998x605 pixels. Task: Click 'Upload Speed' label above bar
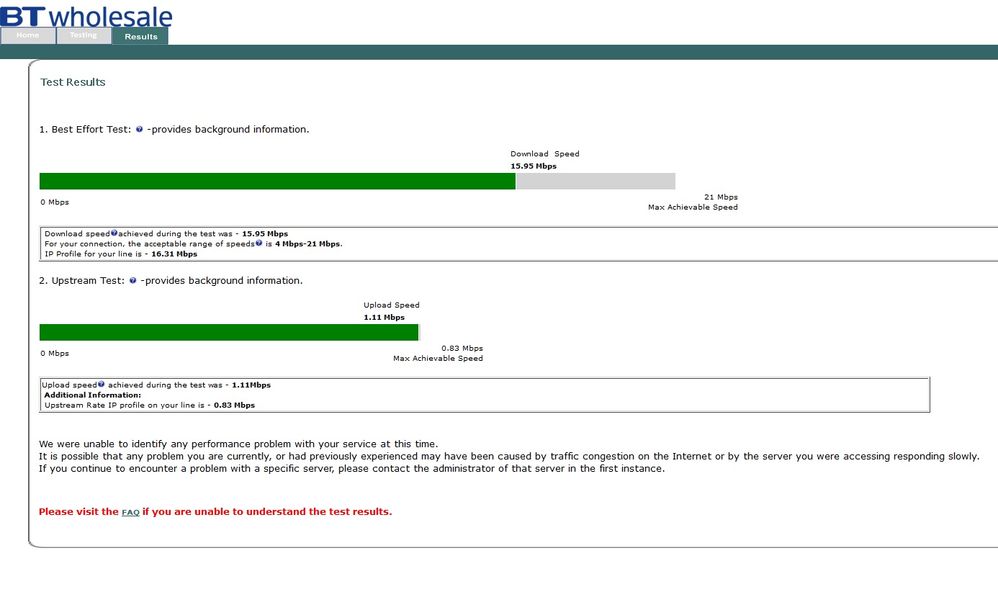[391, 305]
